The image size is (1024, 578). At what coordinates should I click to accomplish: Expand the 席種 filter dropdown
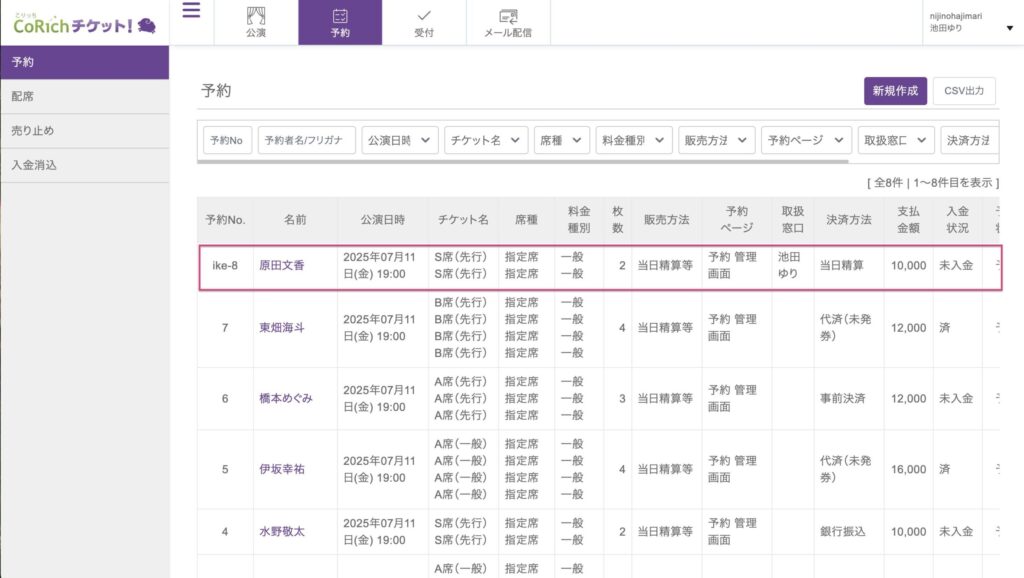click(x=562, y=141)
